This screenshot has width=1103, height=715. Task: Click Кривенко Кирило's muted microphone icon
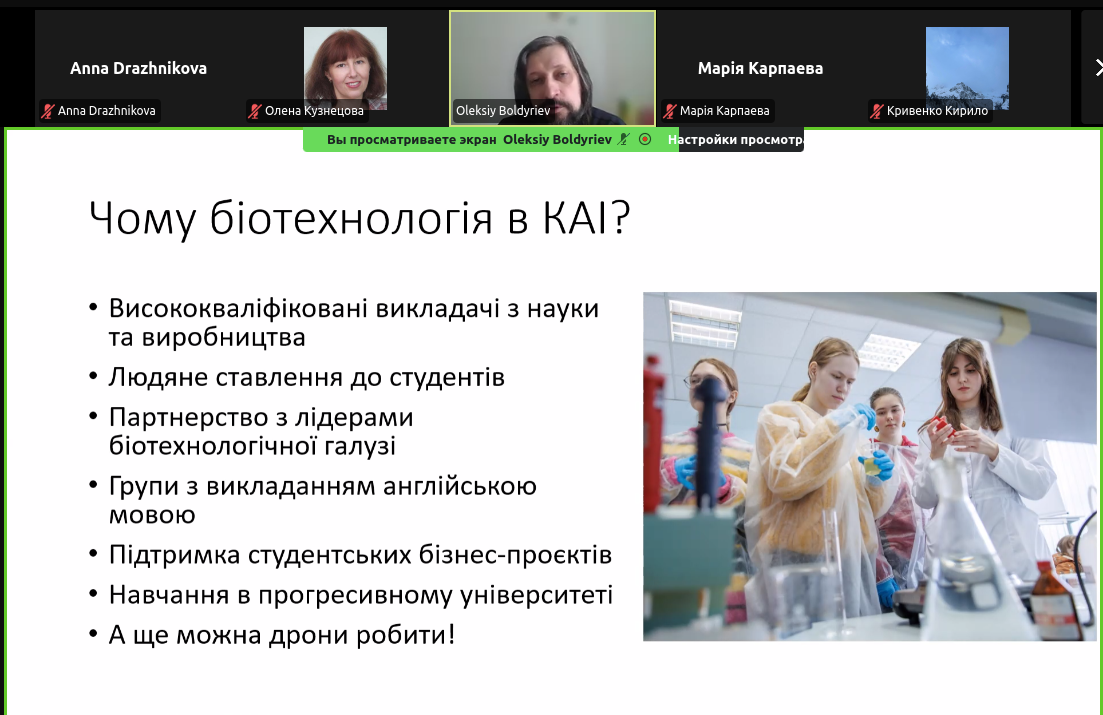(876, 111)
